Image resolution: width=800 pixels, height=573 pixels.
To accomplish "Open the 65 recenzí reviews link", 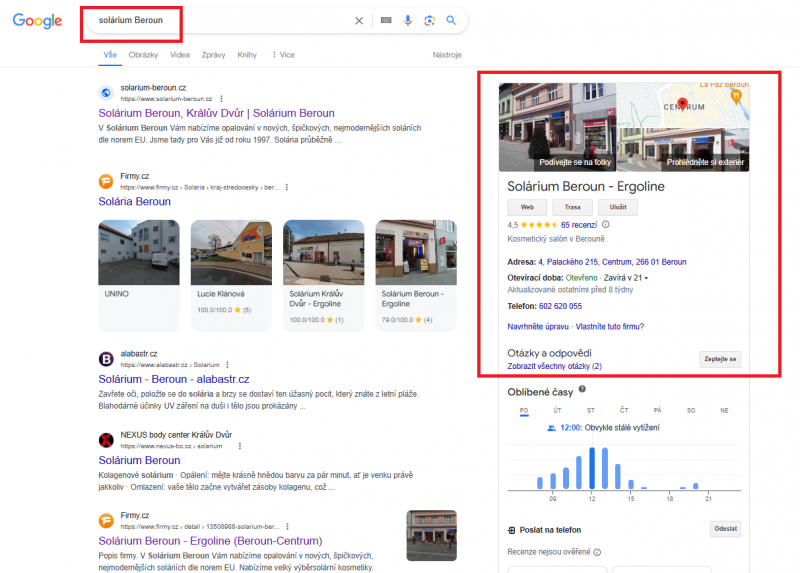I will [579, 225].
